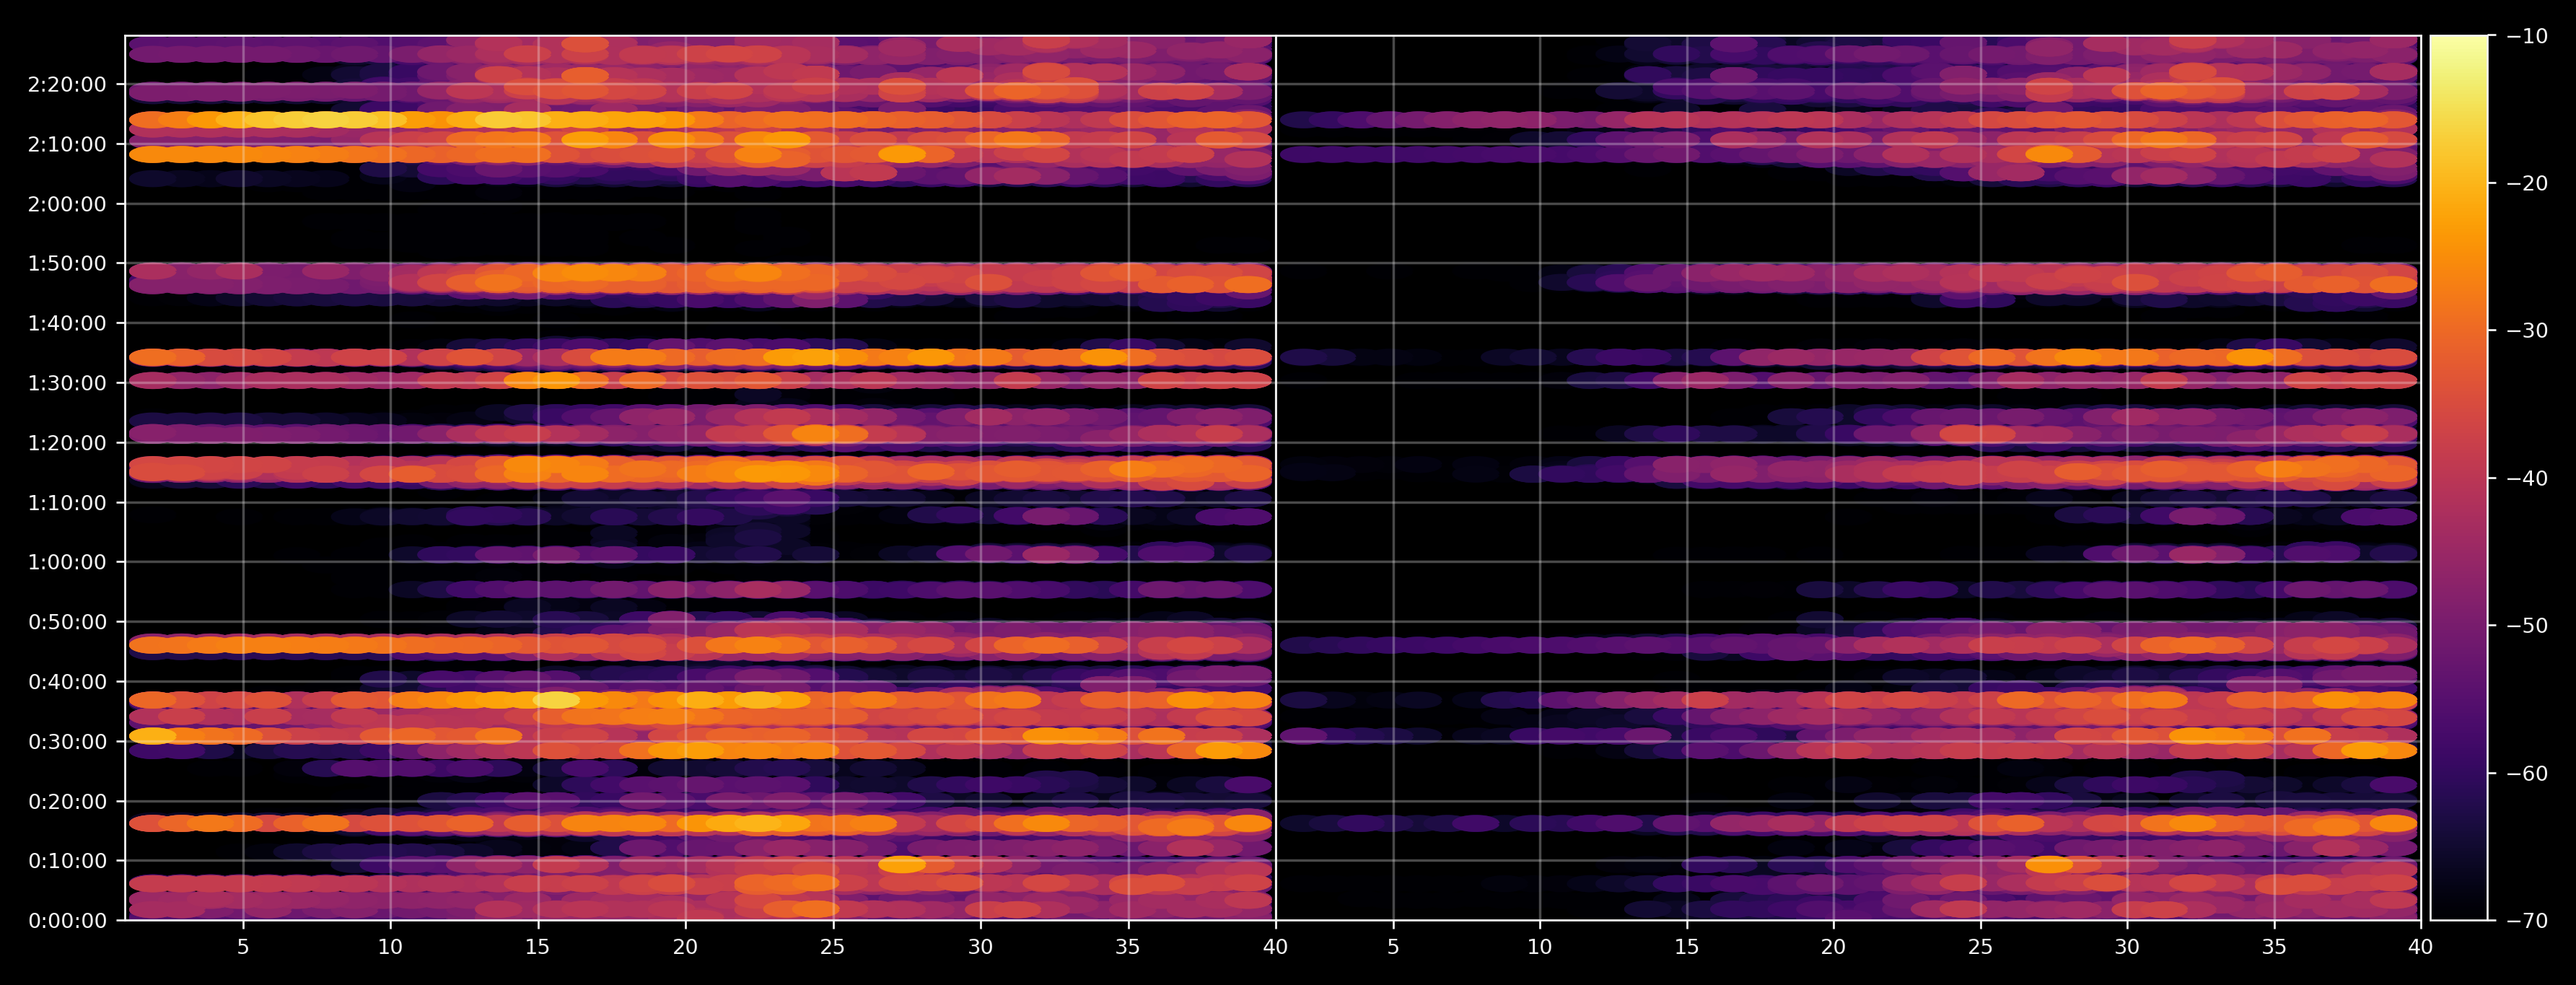This screenshot has height=985, width=2576.
Task: Select the 1:40:00 time label
Action: 67,324
